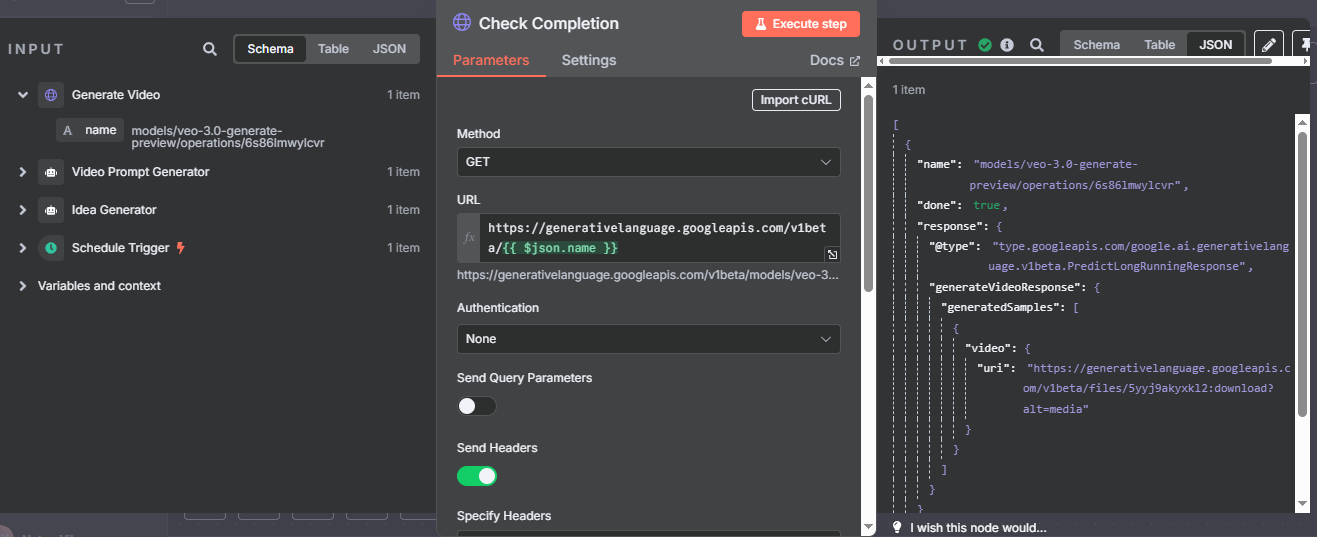Screen dimensions: 1317x537
Task: Click the 1 item label in OUTPUT panel
Action: tap(909, 90)
